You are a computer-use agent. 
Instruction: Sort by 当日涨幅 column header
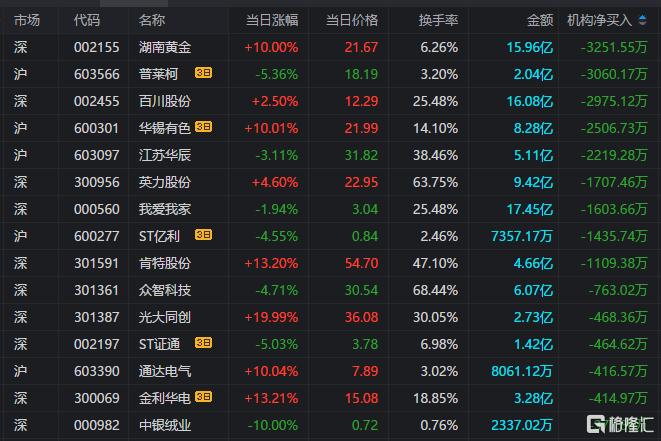tap(272, 20)
